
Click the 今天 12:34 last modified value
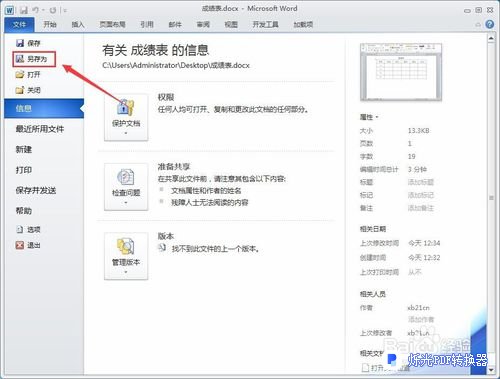[424, 243]
